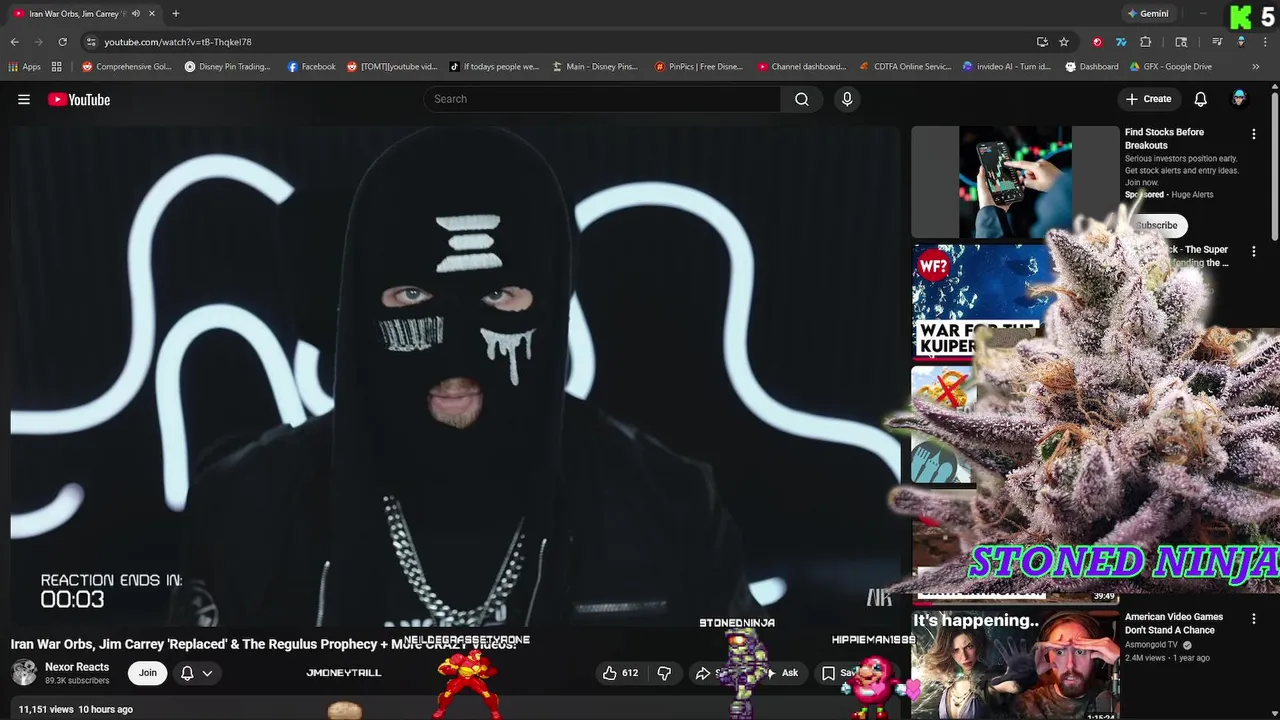Go back with browser back arrow
The image size is (1280, 720).
tap(14, 42)
